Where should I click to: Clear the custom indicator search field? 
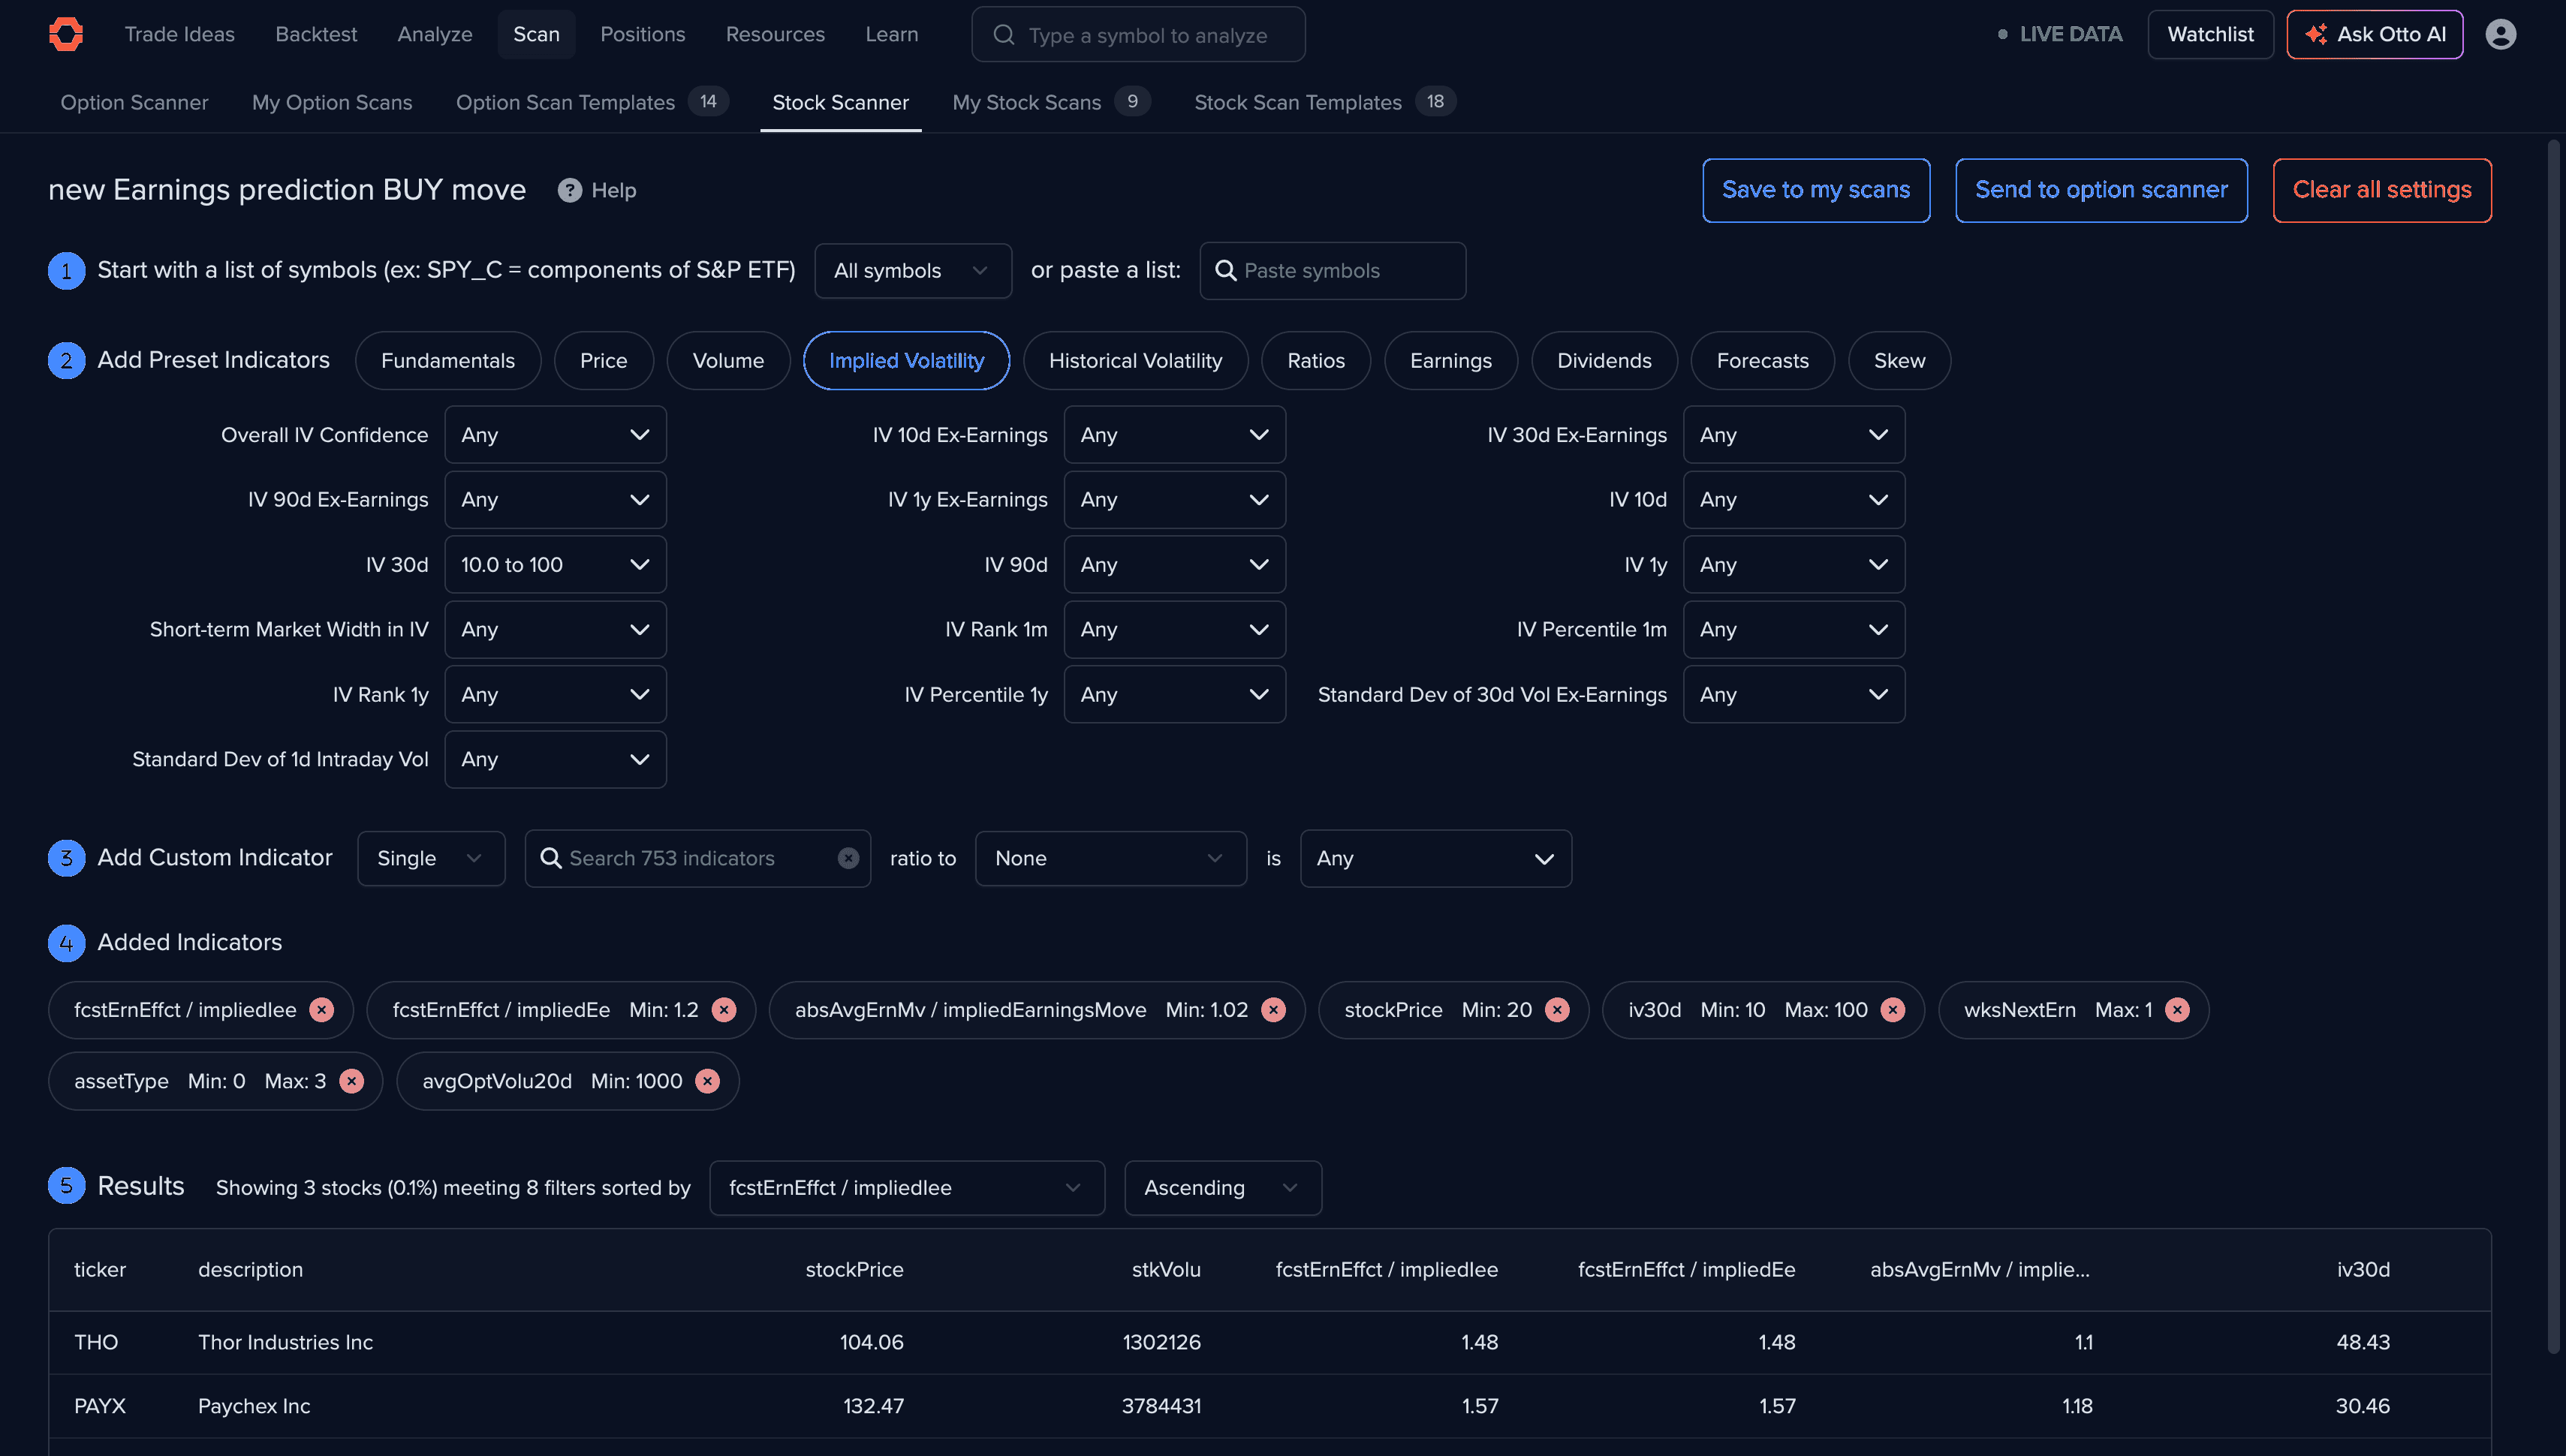(848, 858)
